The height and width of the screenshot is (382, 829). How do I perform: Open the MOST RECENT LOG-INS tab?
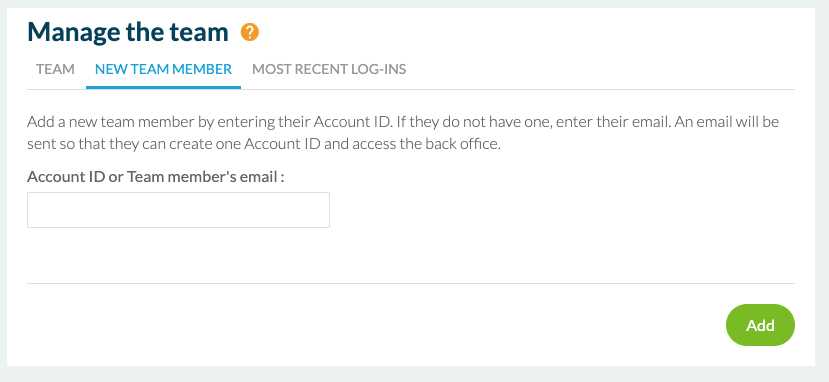point(329,69)
